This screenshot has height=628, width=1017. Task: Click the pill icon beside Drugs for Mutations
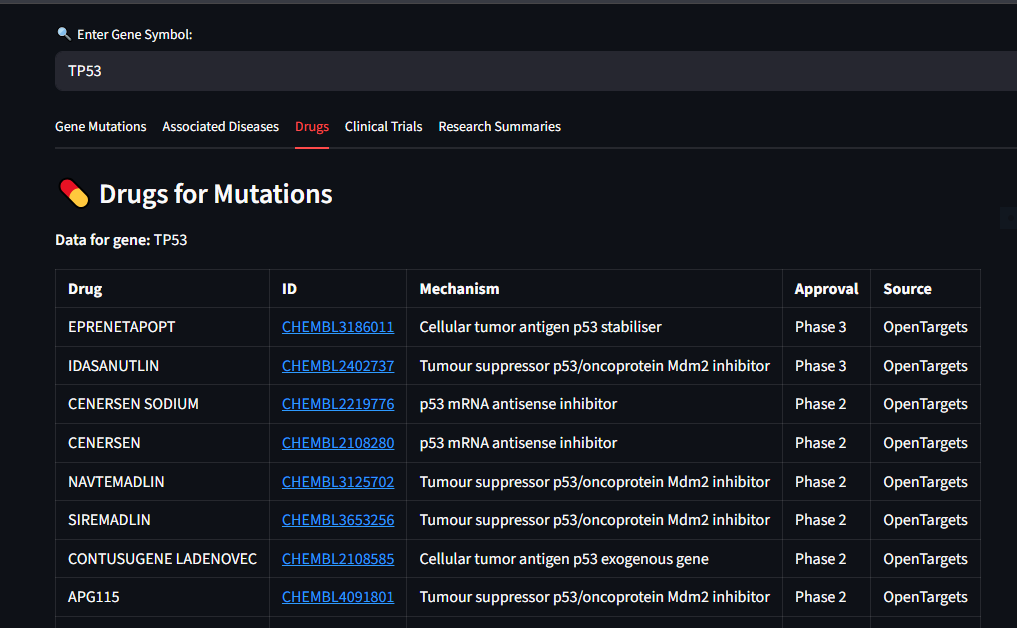point(74,193)
